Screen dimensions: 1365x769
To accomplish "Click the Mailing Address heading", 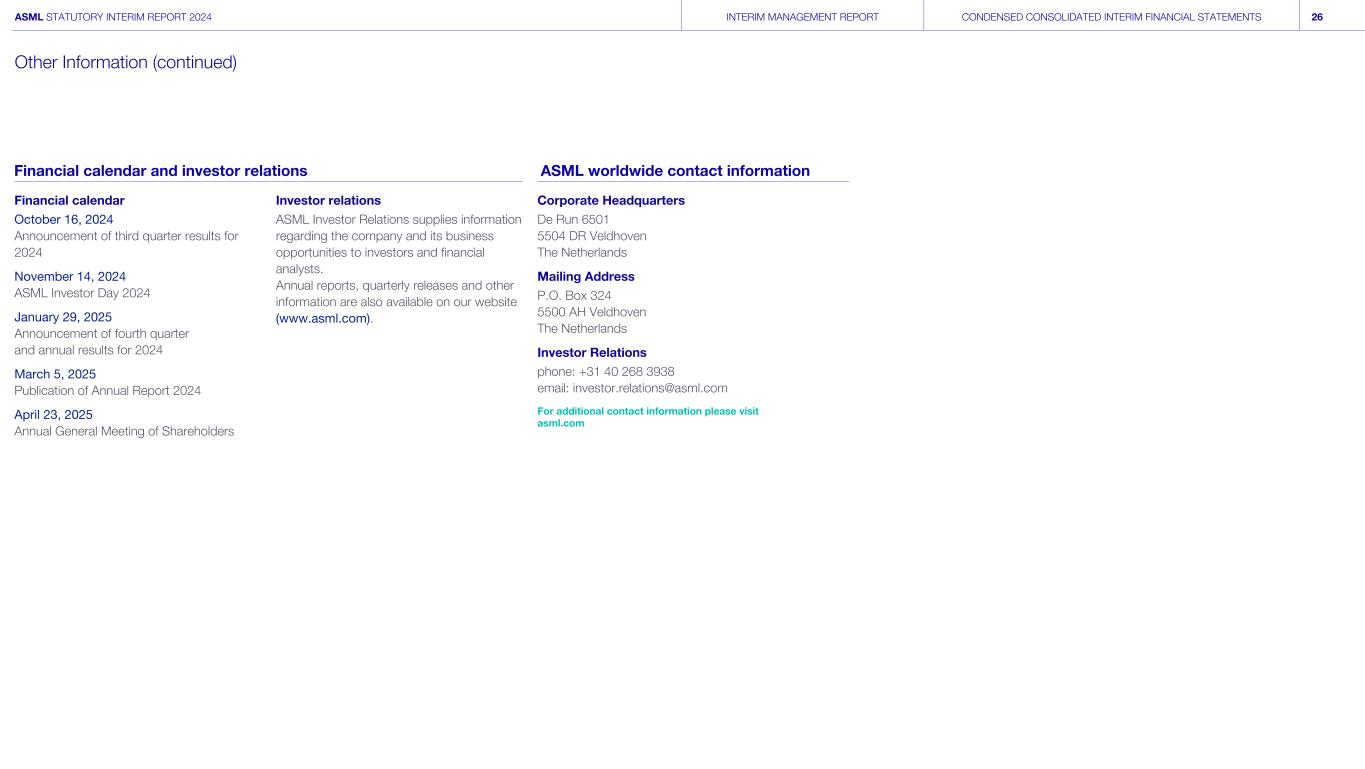I will pyautogui.click(x=586, y=276).
